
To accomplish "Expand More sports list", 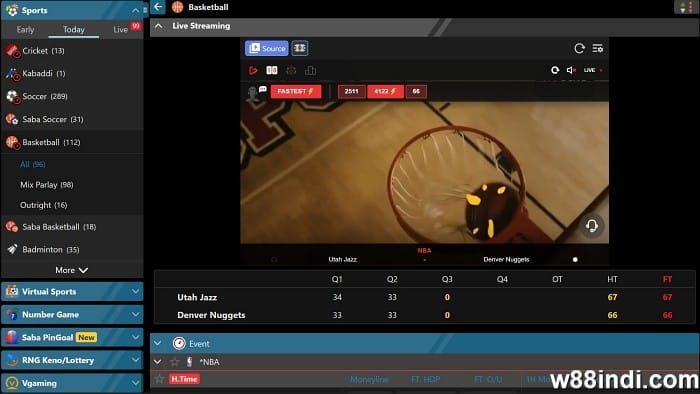I will 71,270.
